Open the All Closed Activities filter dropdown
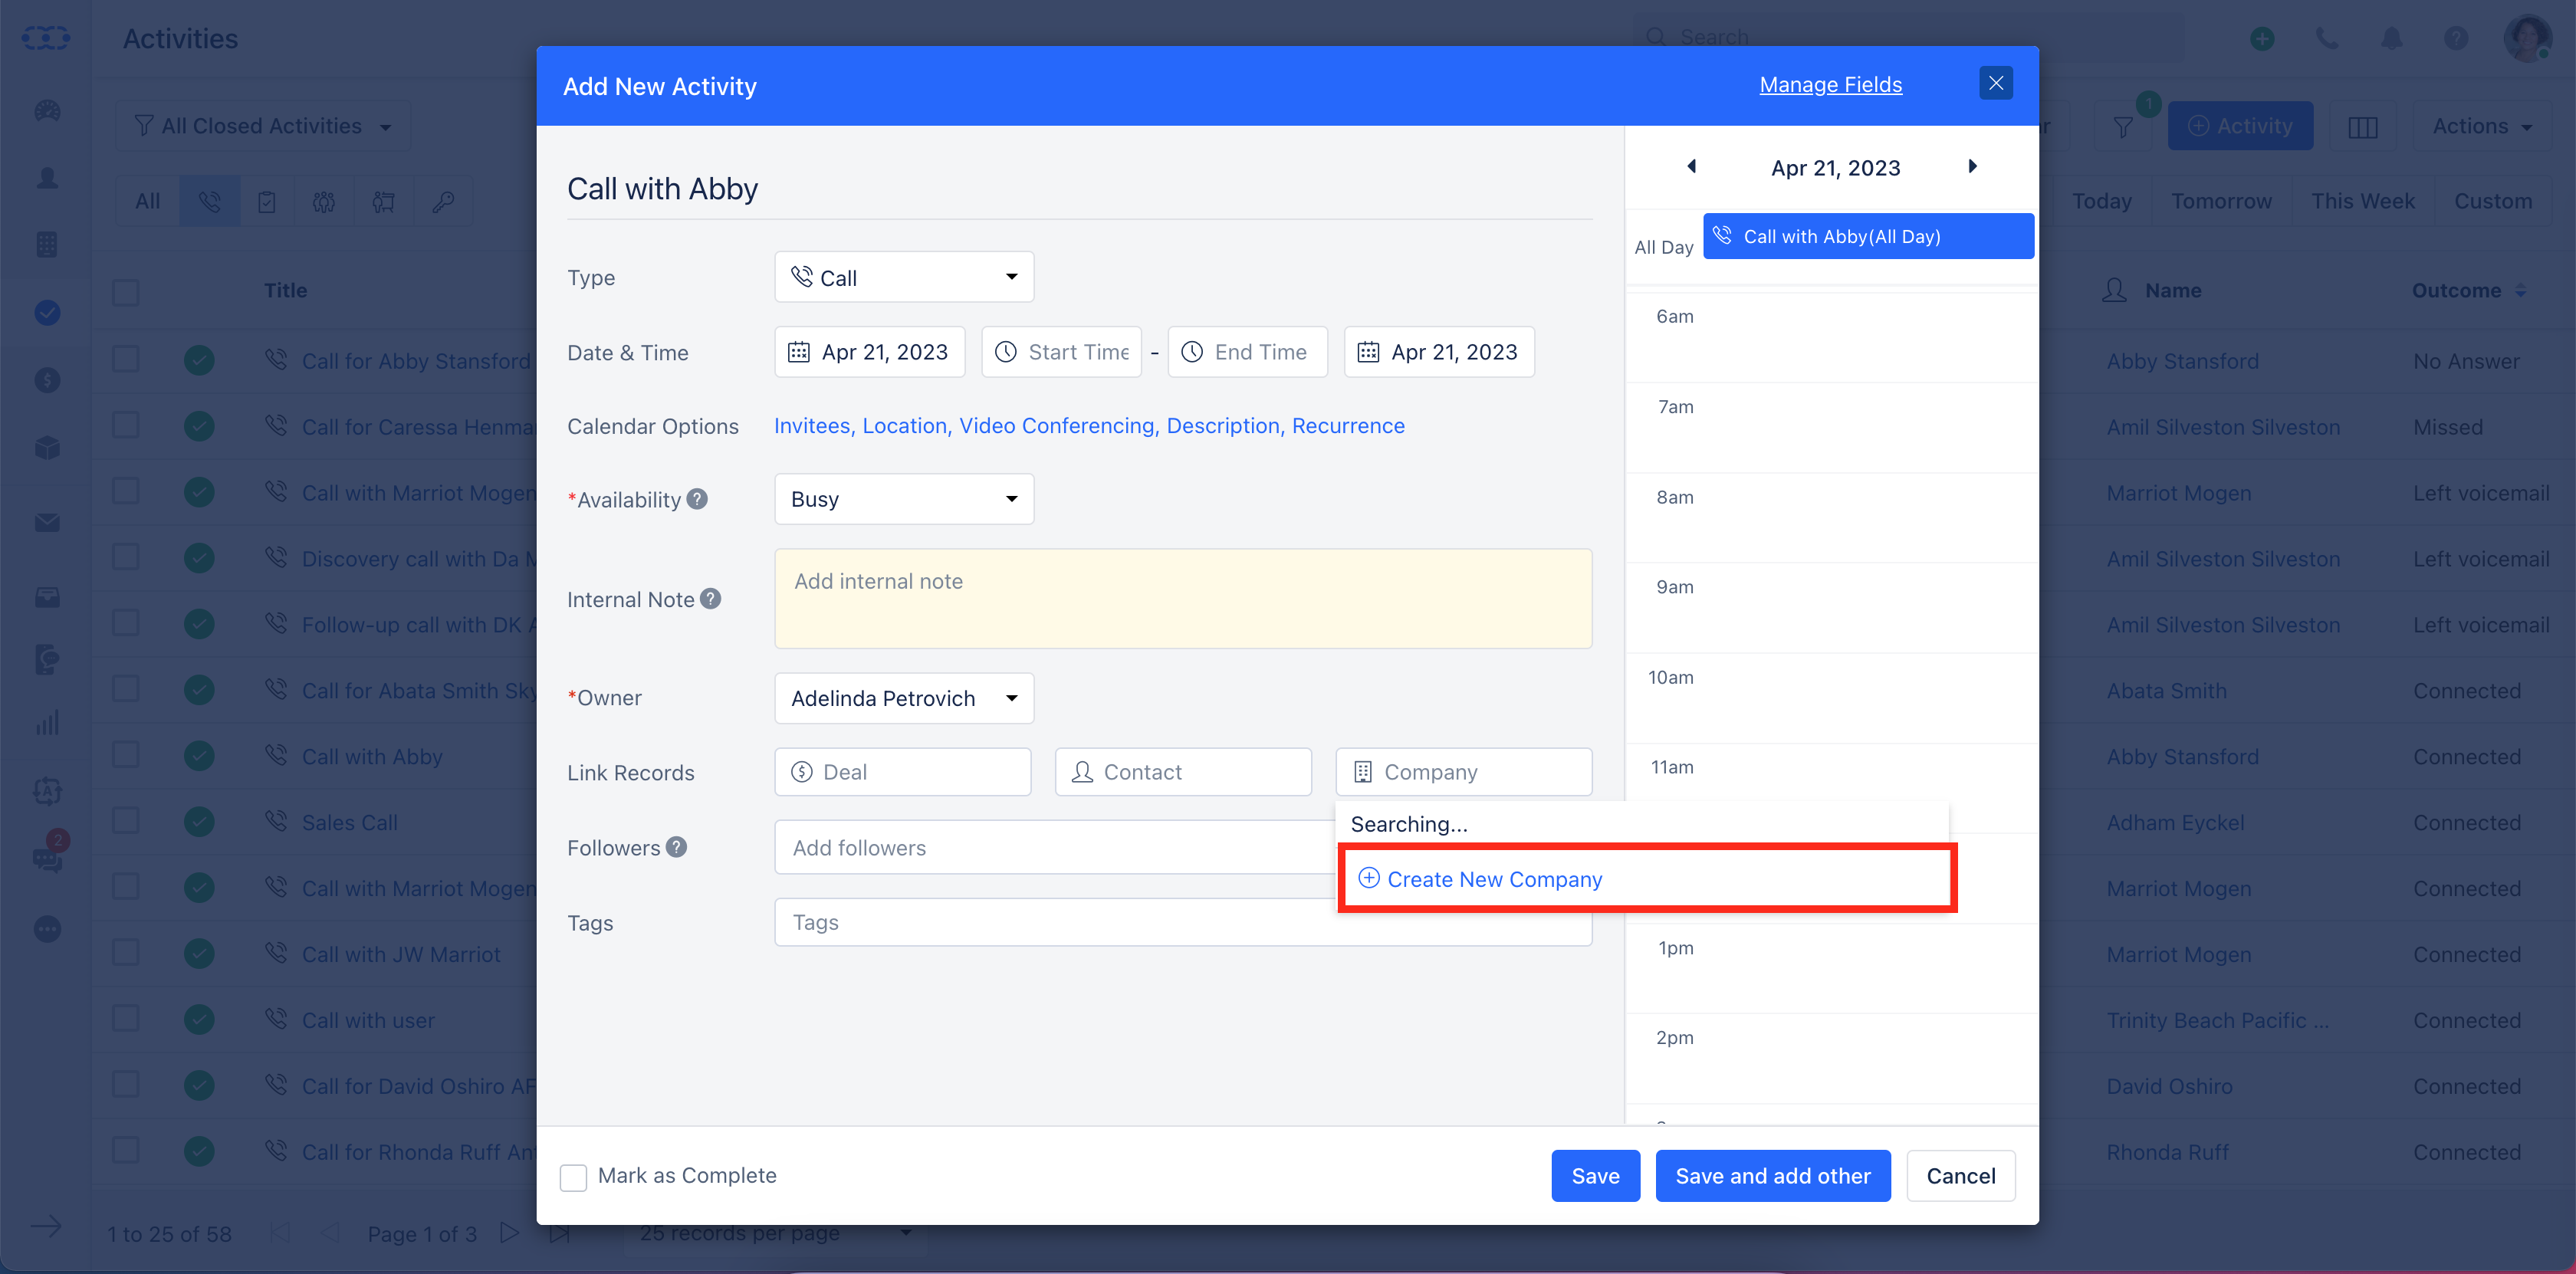The width and height of the screenshot is (2576, 1274). [x=263, y=126]
